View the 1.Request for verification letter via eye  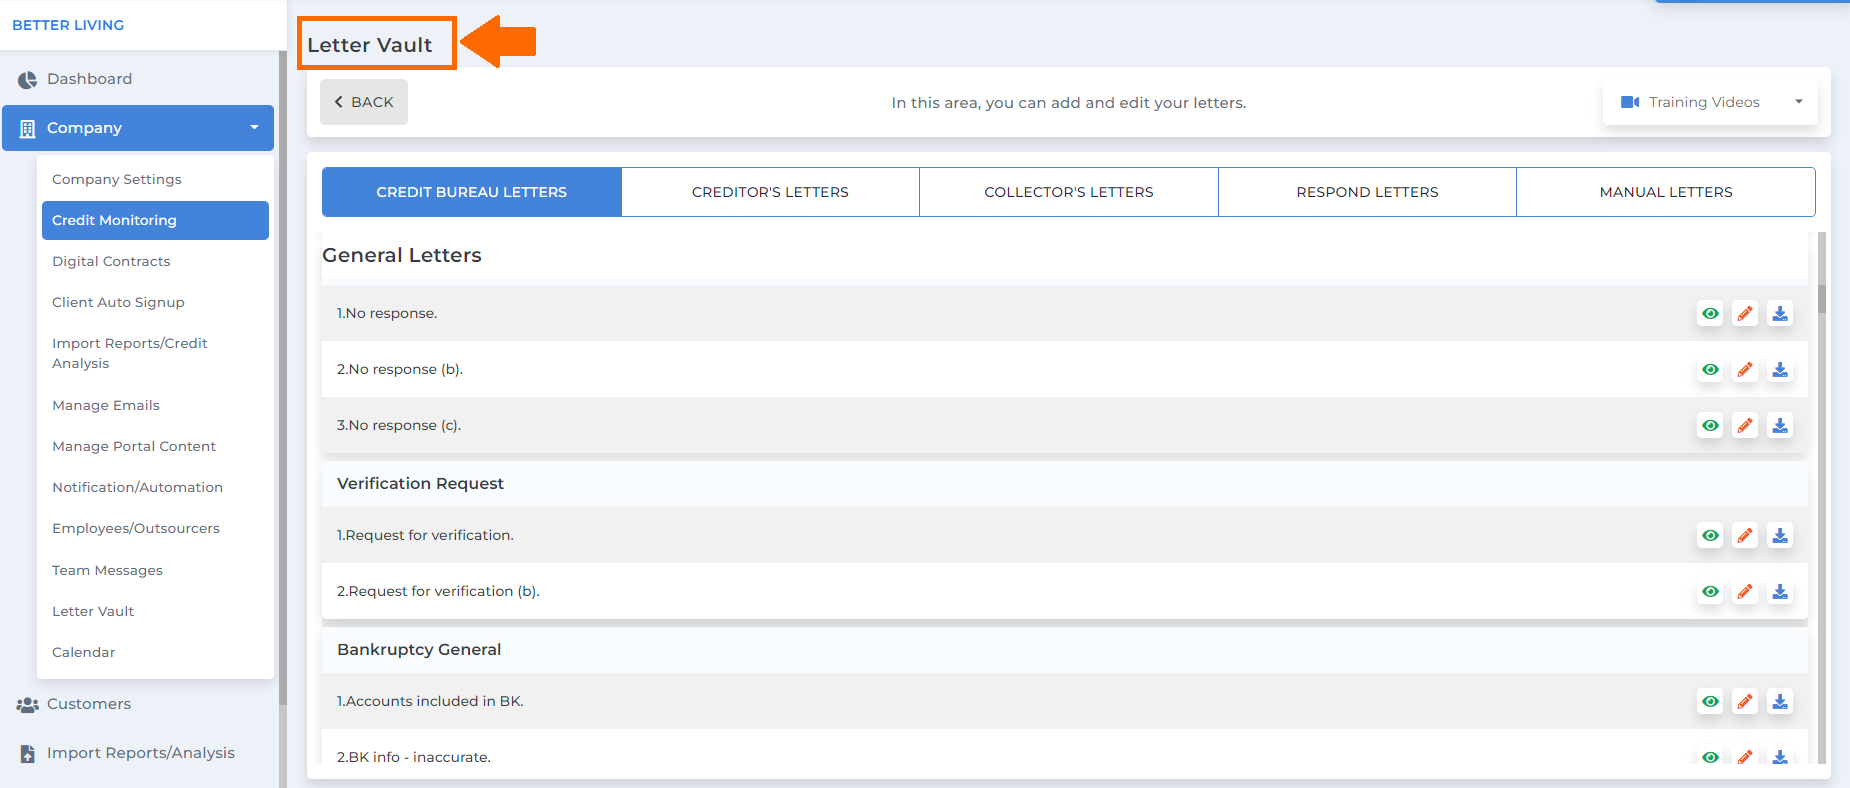pyautogui.click(x=1711, y=536)
